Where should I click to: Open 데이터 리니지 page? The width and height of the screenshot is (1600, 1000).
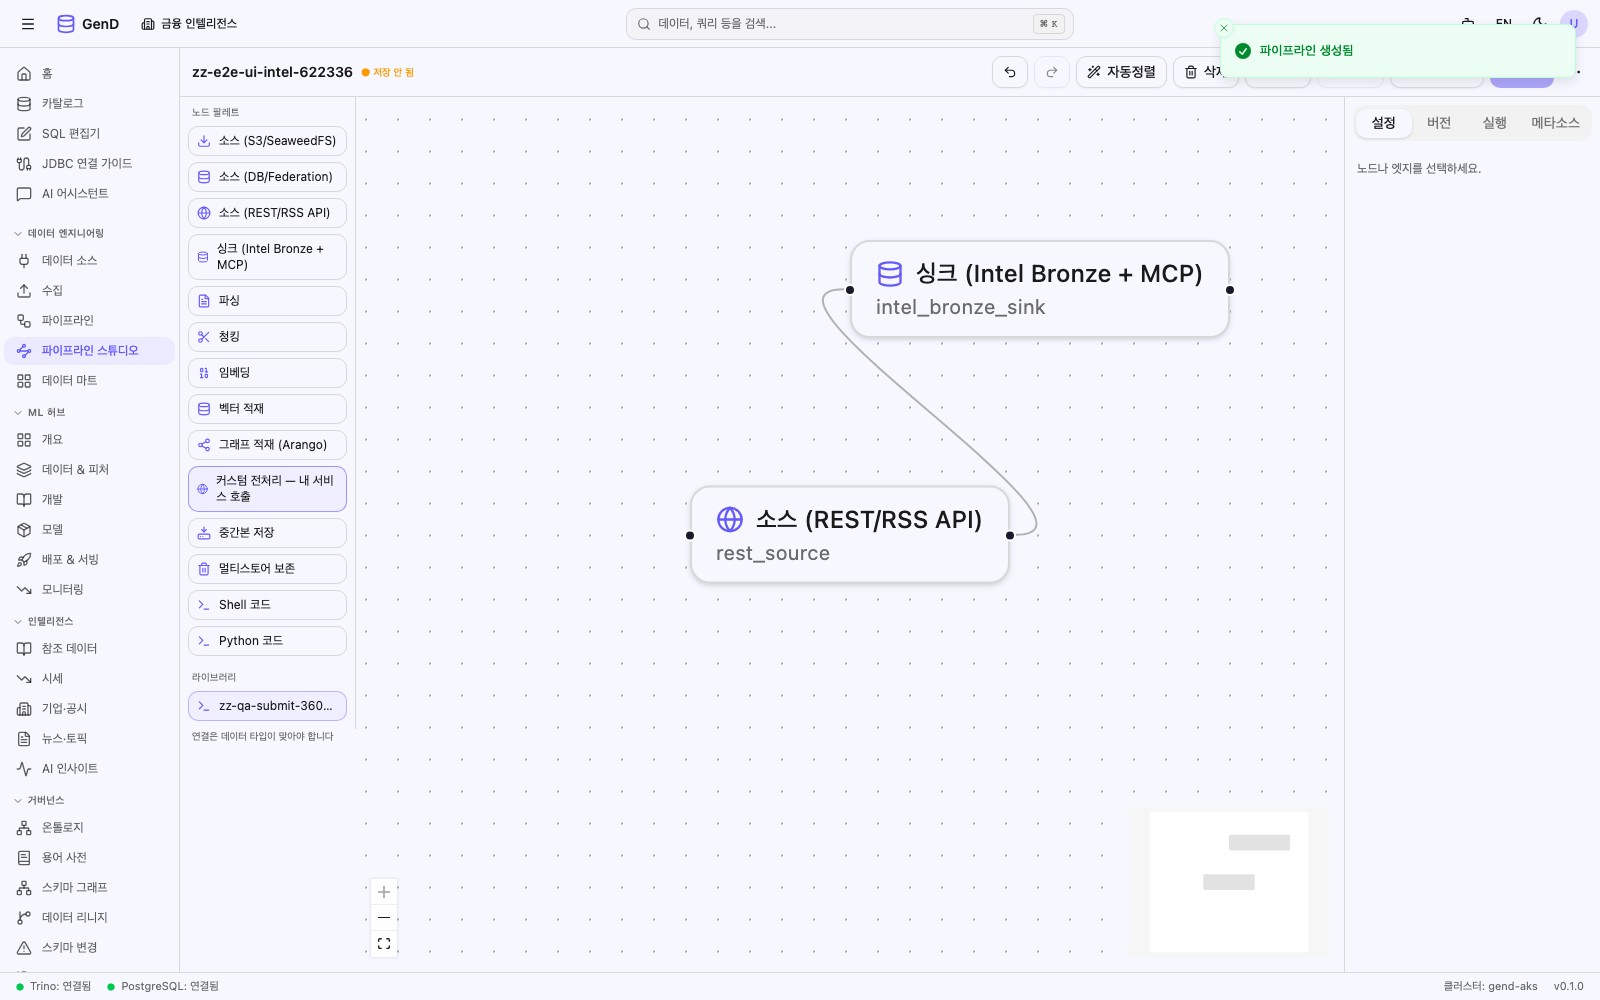pos(90,918)
